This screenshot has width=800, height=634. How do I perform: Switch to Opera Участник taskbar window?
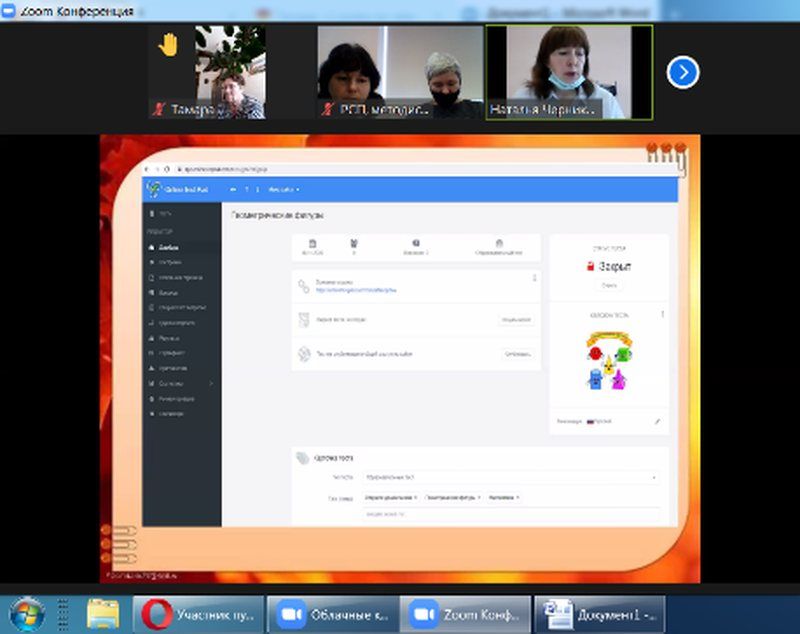[198, 614]
